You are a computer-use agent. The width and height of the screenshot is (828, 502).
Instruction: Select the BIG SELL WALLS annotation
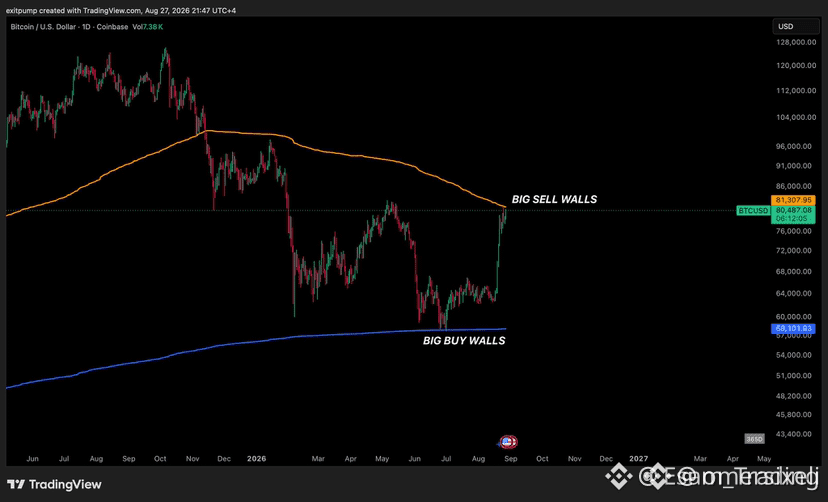554,199
